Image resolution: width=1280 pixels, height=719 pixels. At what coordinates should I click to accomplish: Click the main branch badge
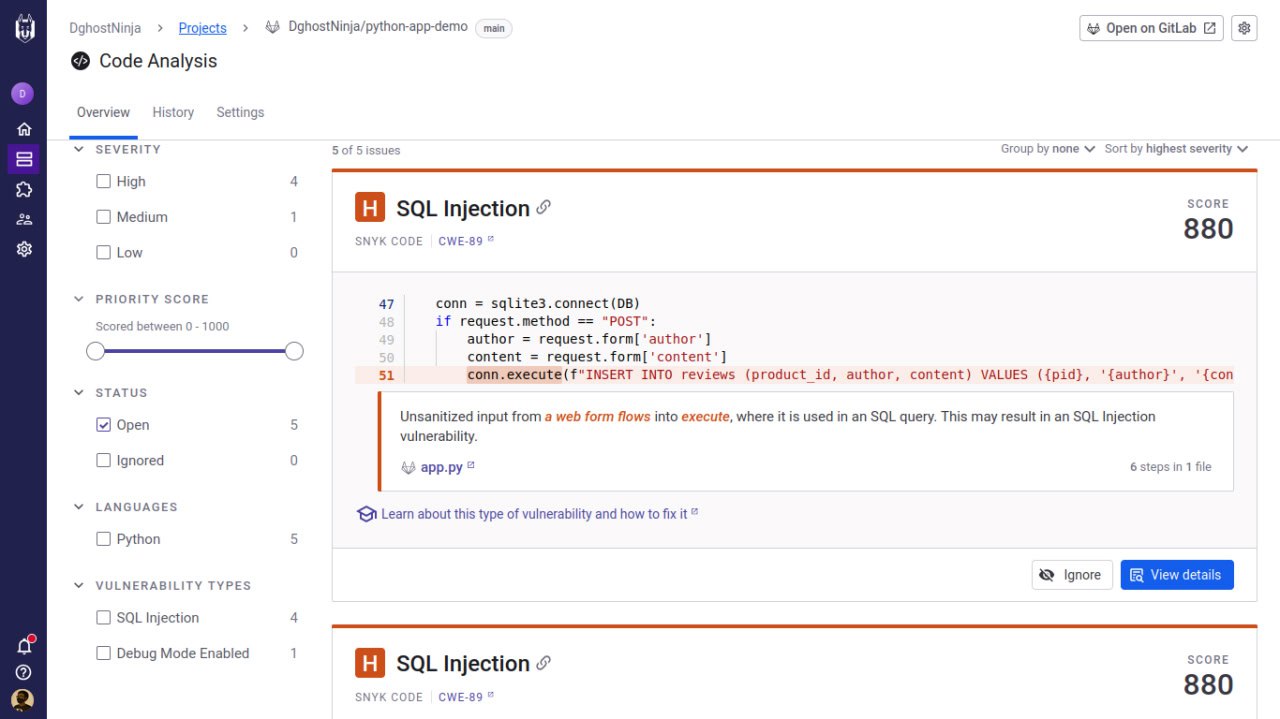coord(494,28)
